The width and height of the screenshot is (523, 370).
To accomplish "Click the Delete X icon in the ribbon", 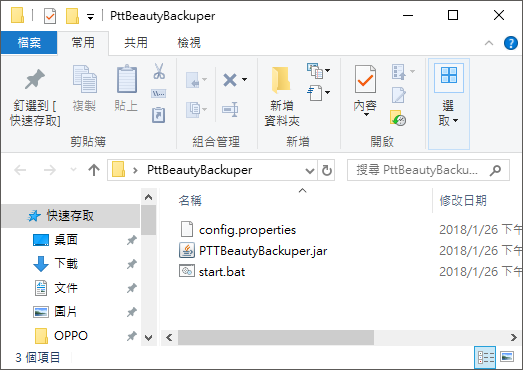I will click(230, 80).
